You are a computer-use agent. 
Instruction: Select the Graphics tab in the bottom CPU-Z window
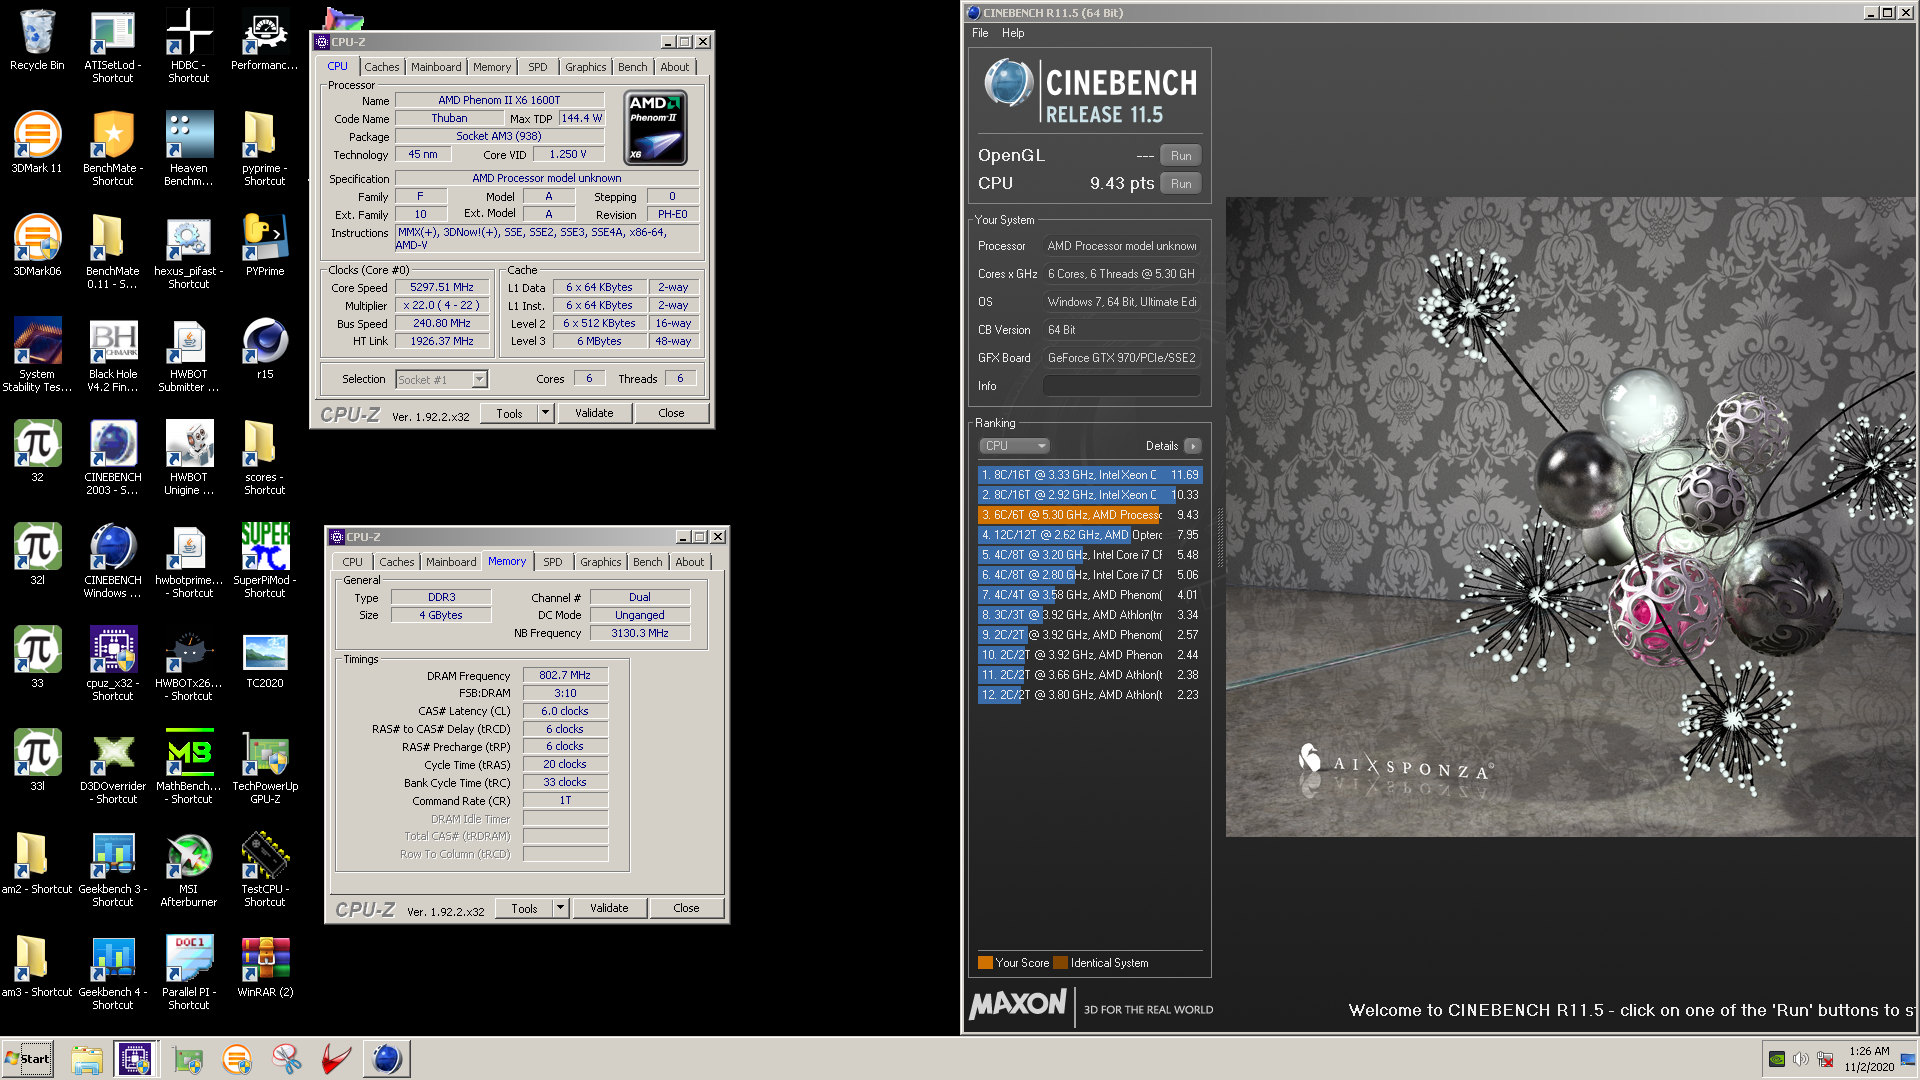[600, 562]
